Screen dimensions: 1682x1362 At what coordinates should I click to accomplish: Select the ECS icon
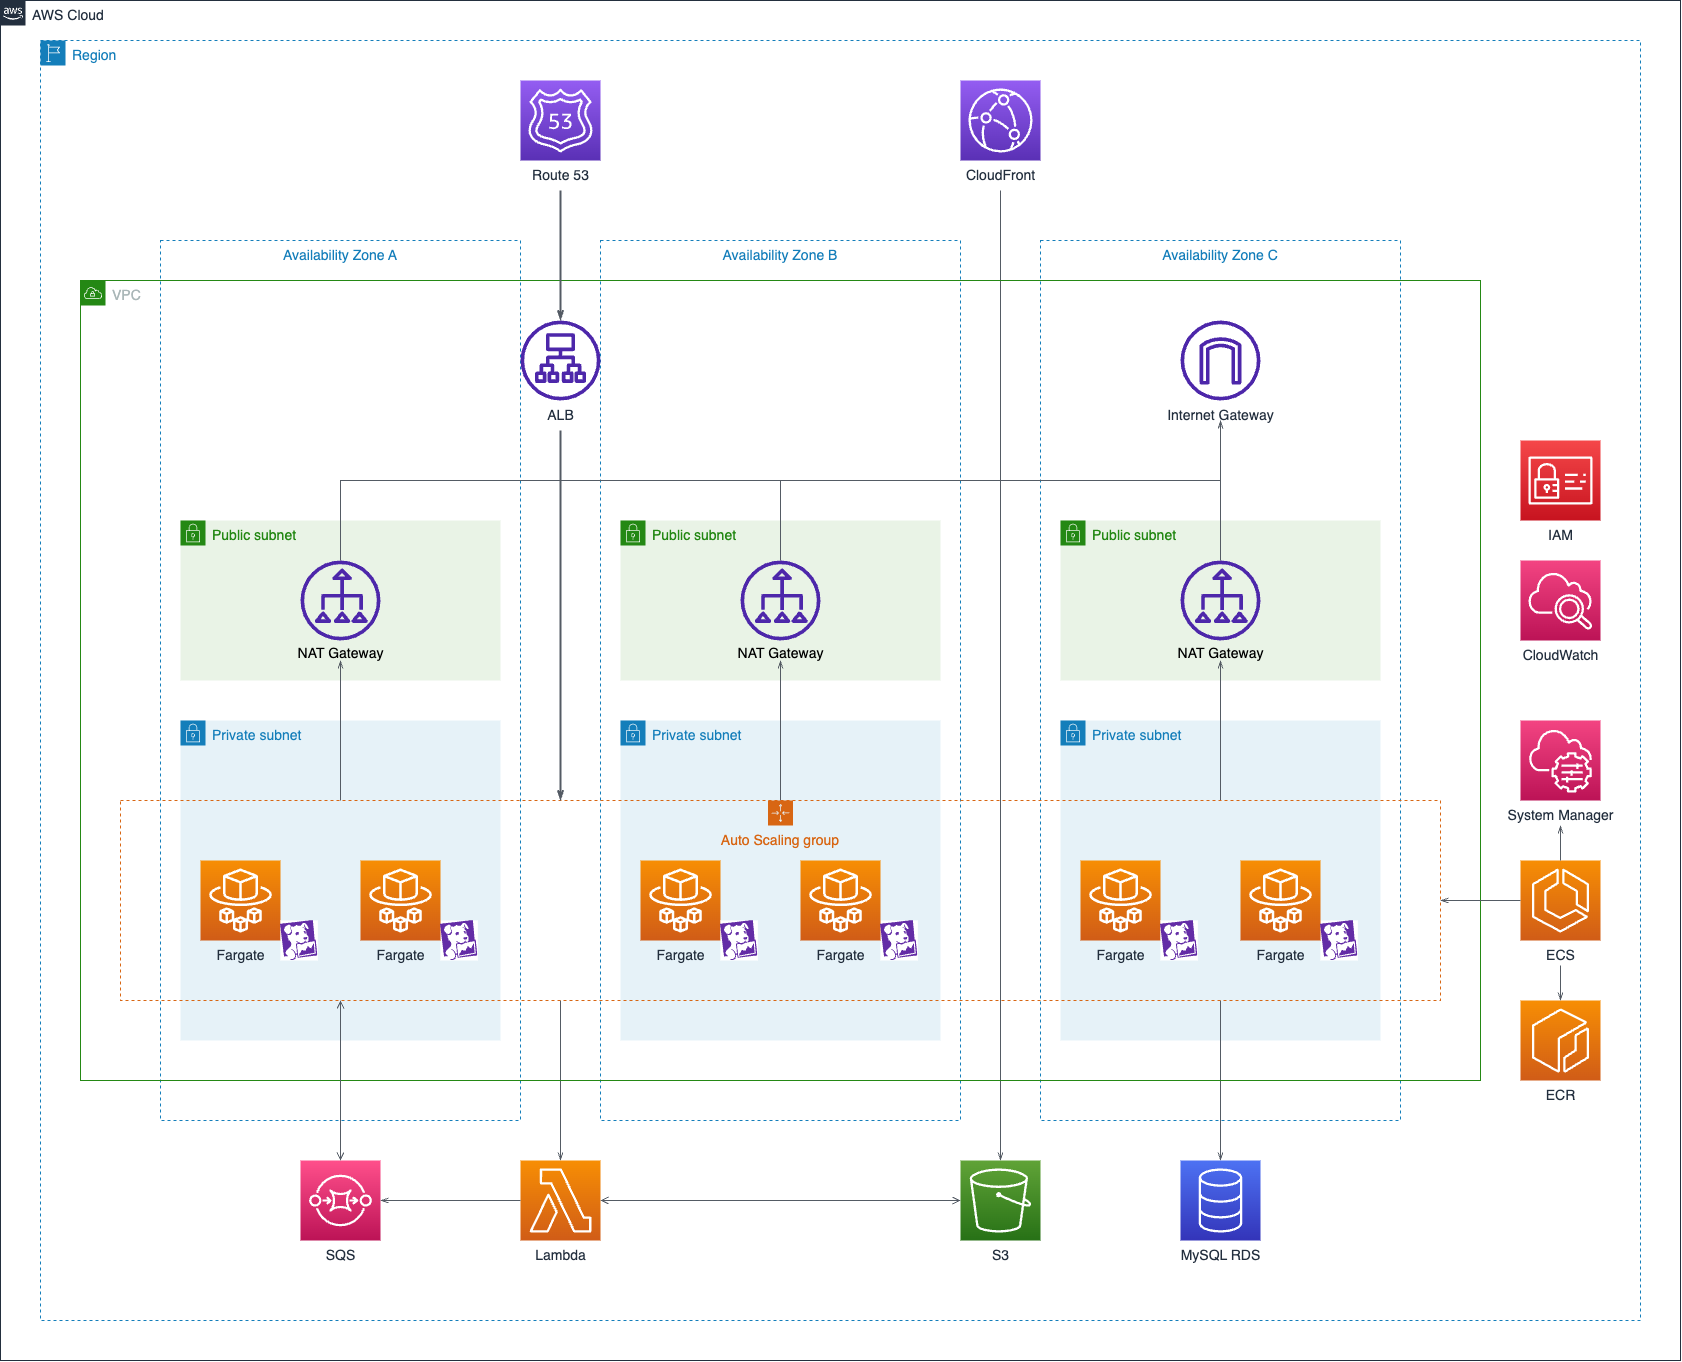tap(1560, 900)
